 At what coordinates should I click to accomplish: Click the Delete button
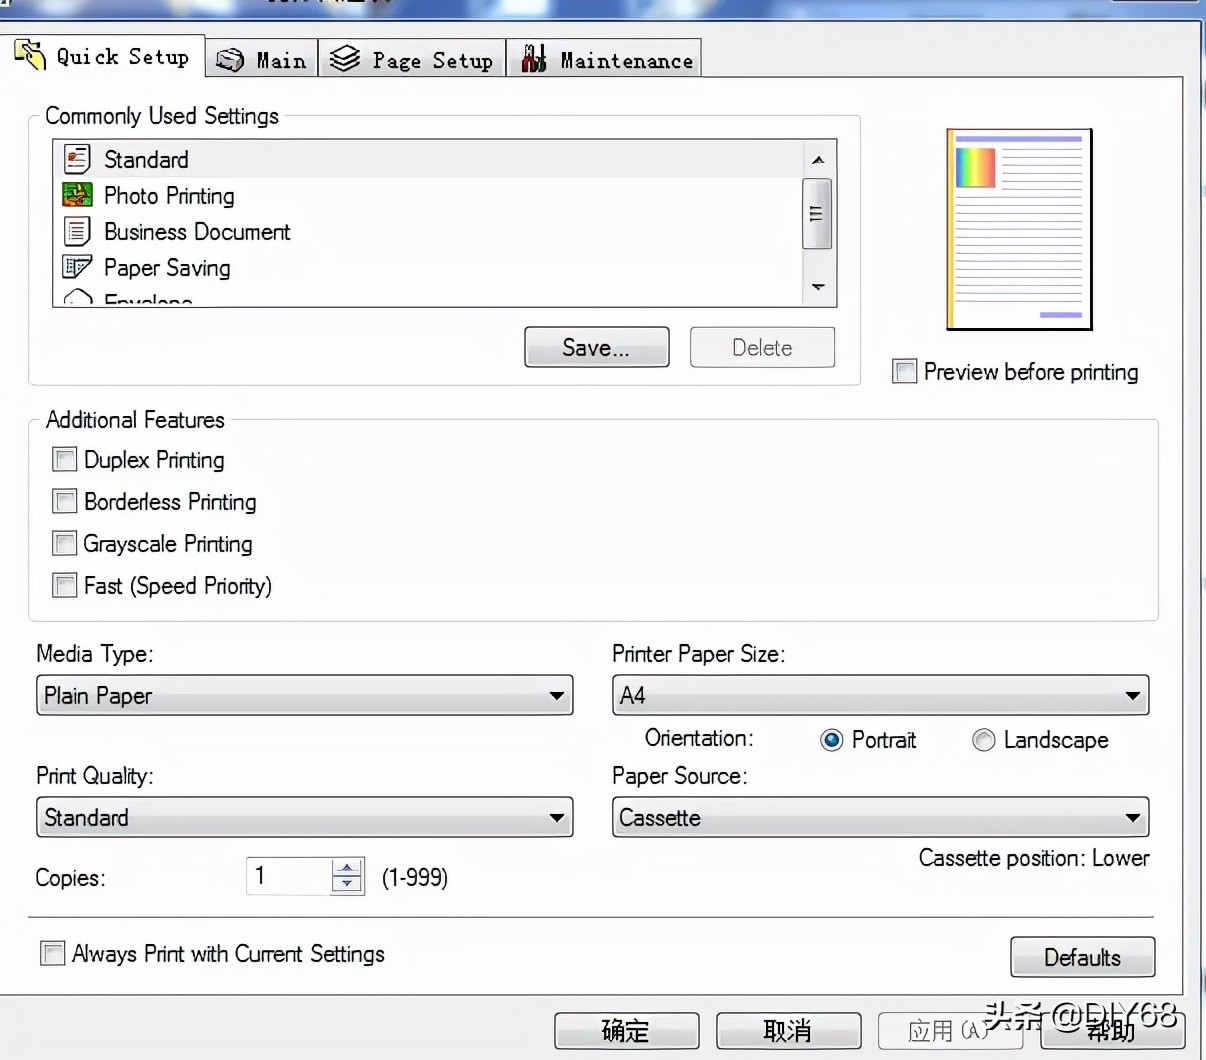(x=762, y=347)
